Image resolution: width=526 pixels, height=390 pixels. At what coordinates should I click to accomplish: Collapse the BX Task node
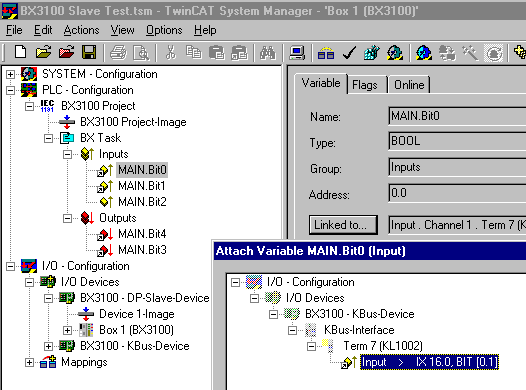click(x=49, y=138)
